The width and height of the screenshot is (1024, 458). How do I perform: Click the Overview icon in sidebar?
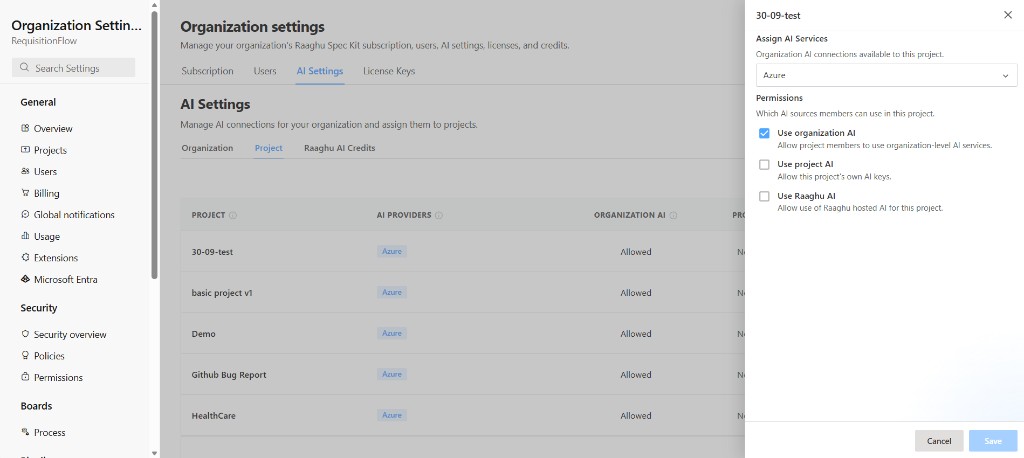25,129
